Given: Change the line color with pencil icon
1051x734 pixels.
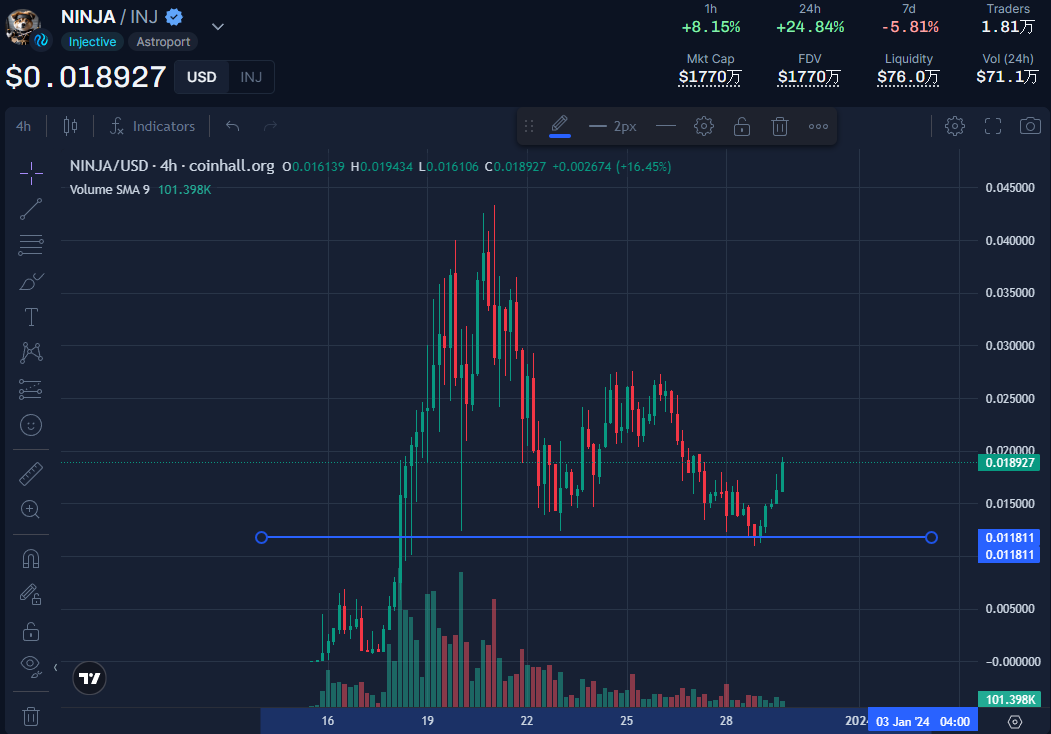Looking at the screenshot, I should click(560, 126).
